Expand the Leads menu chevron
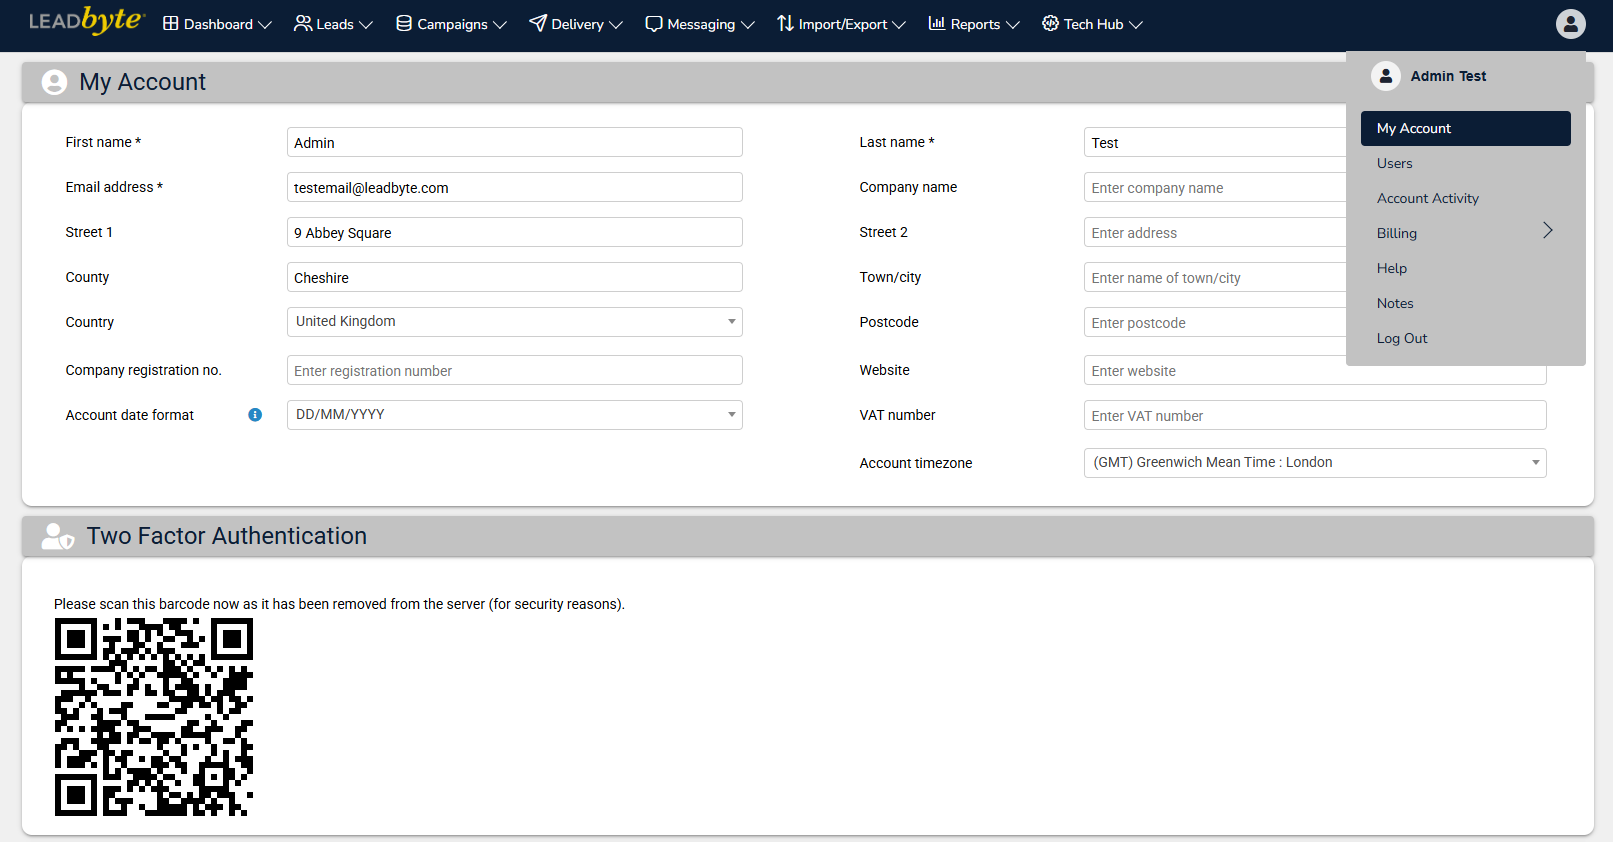Screen dimensions: 1613x842 (366, 25)
